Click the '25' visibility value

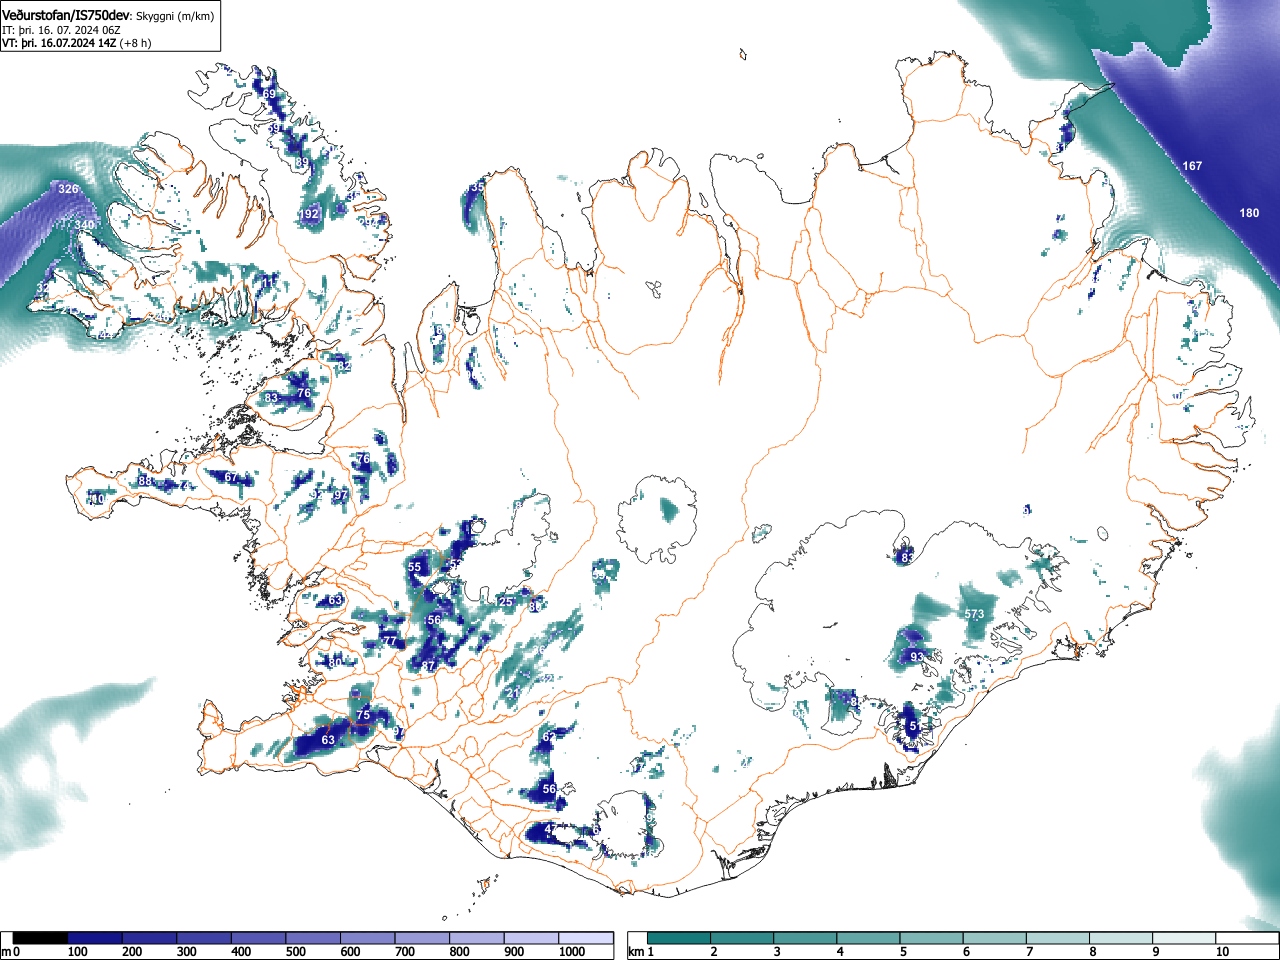506,602
